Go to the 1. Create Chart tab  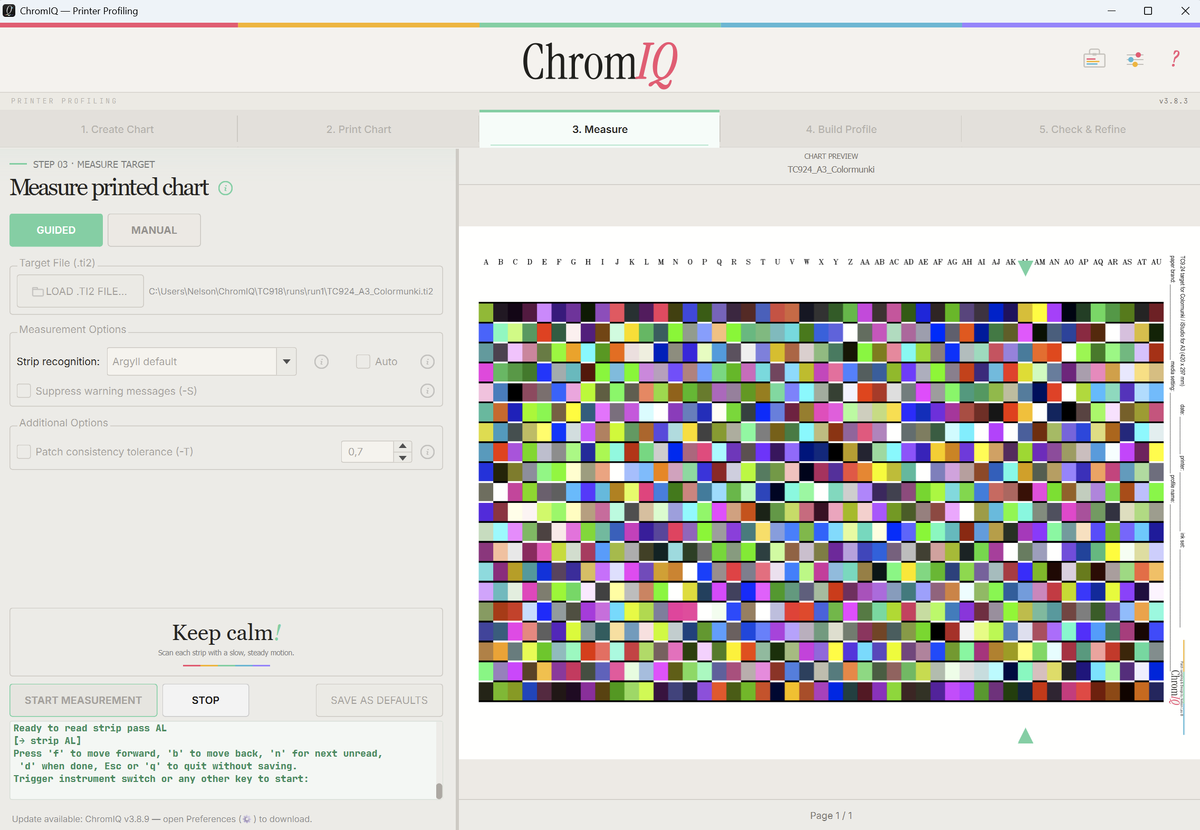pos(118,129)
